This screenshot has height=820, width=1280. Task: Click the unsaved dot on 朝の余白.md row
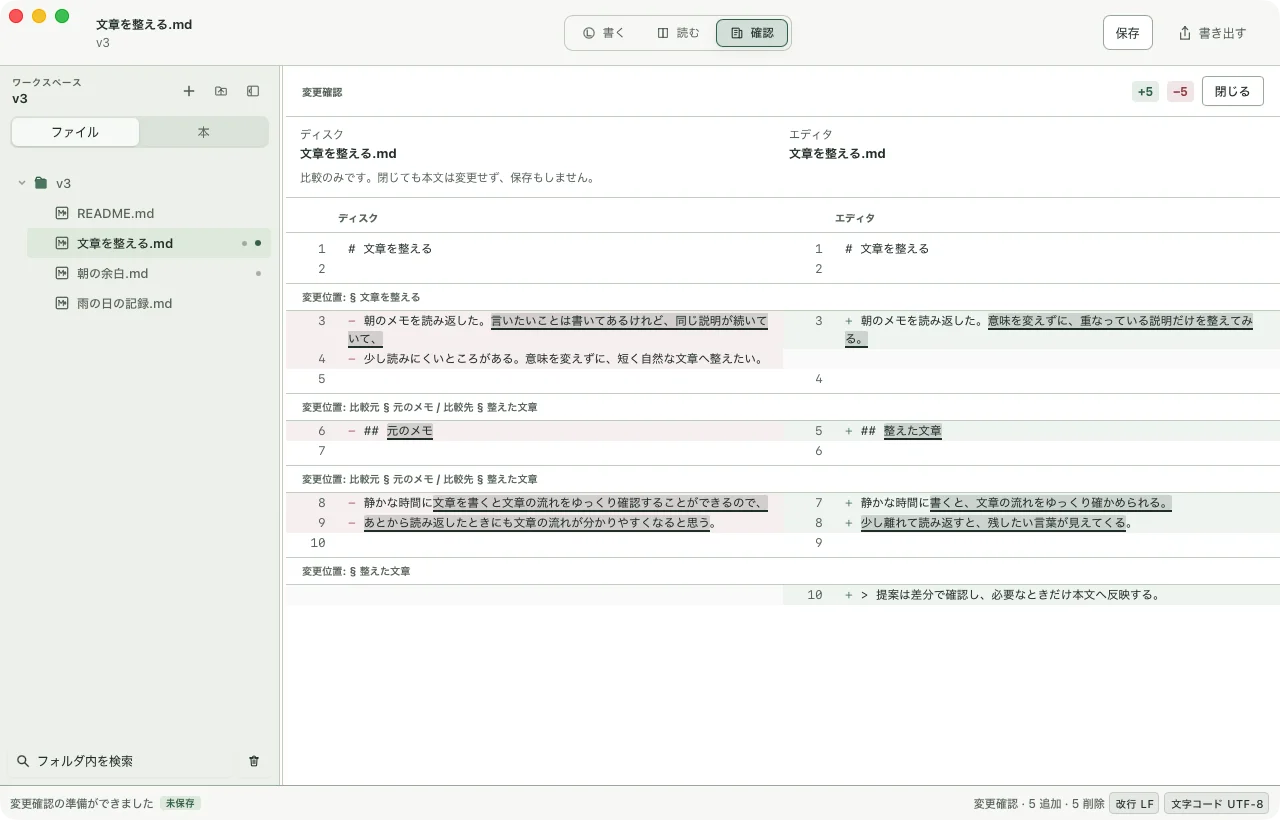[258, 273]
